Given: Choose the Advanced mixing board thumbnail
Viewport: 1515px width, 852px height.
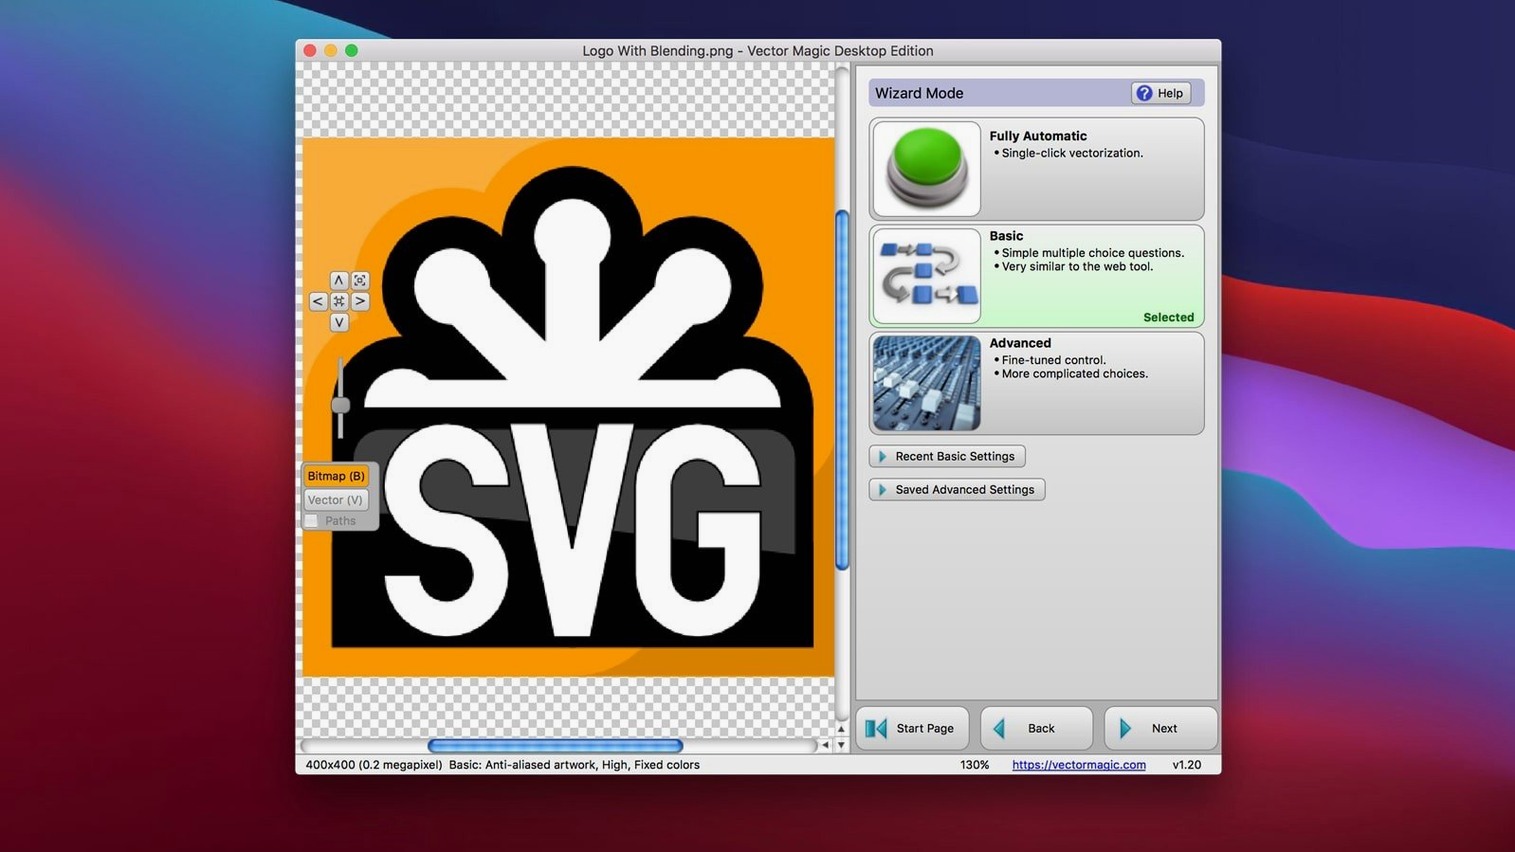Looking at the screenshot, I should pos(926,383).
